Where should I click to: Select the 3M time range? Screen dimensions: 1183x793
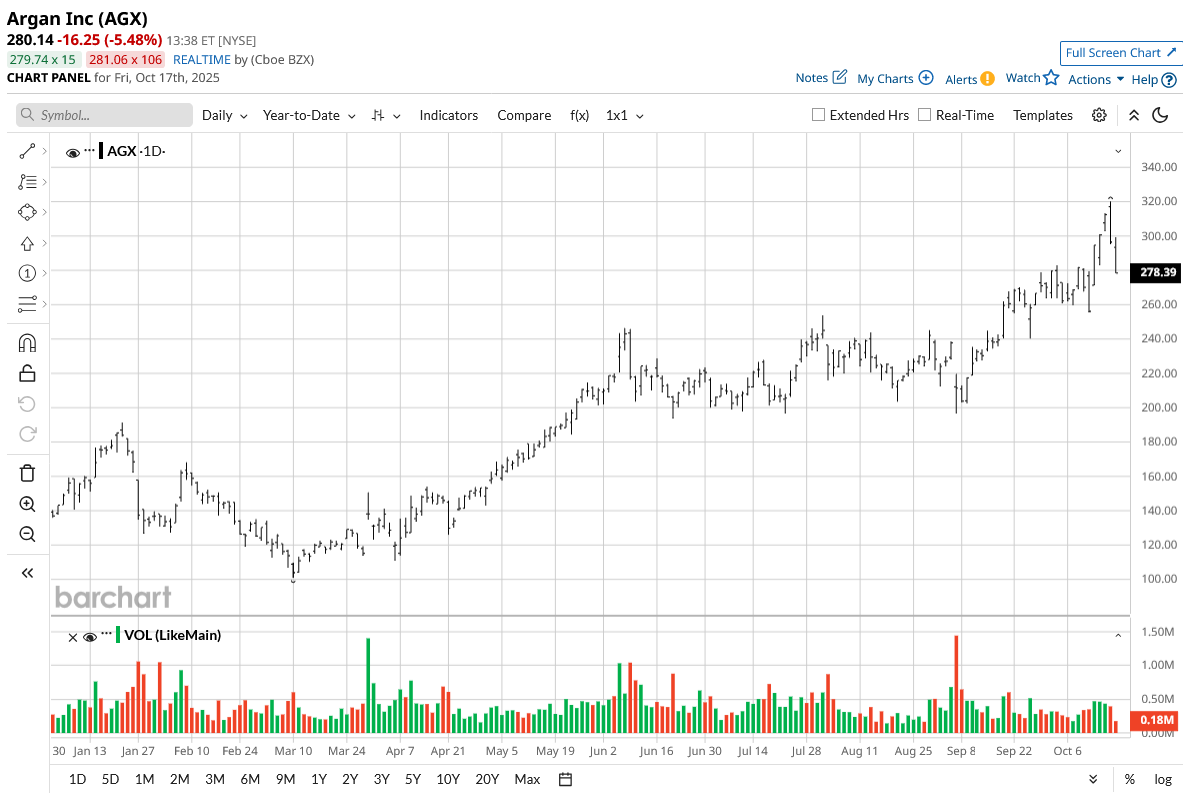215,779
